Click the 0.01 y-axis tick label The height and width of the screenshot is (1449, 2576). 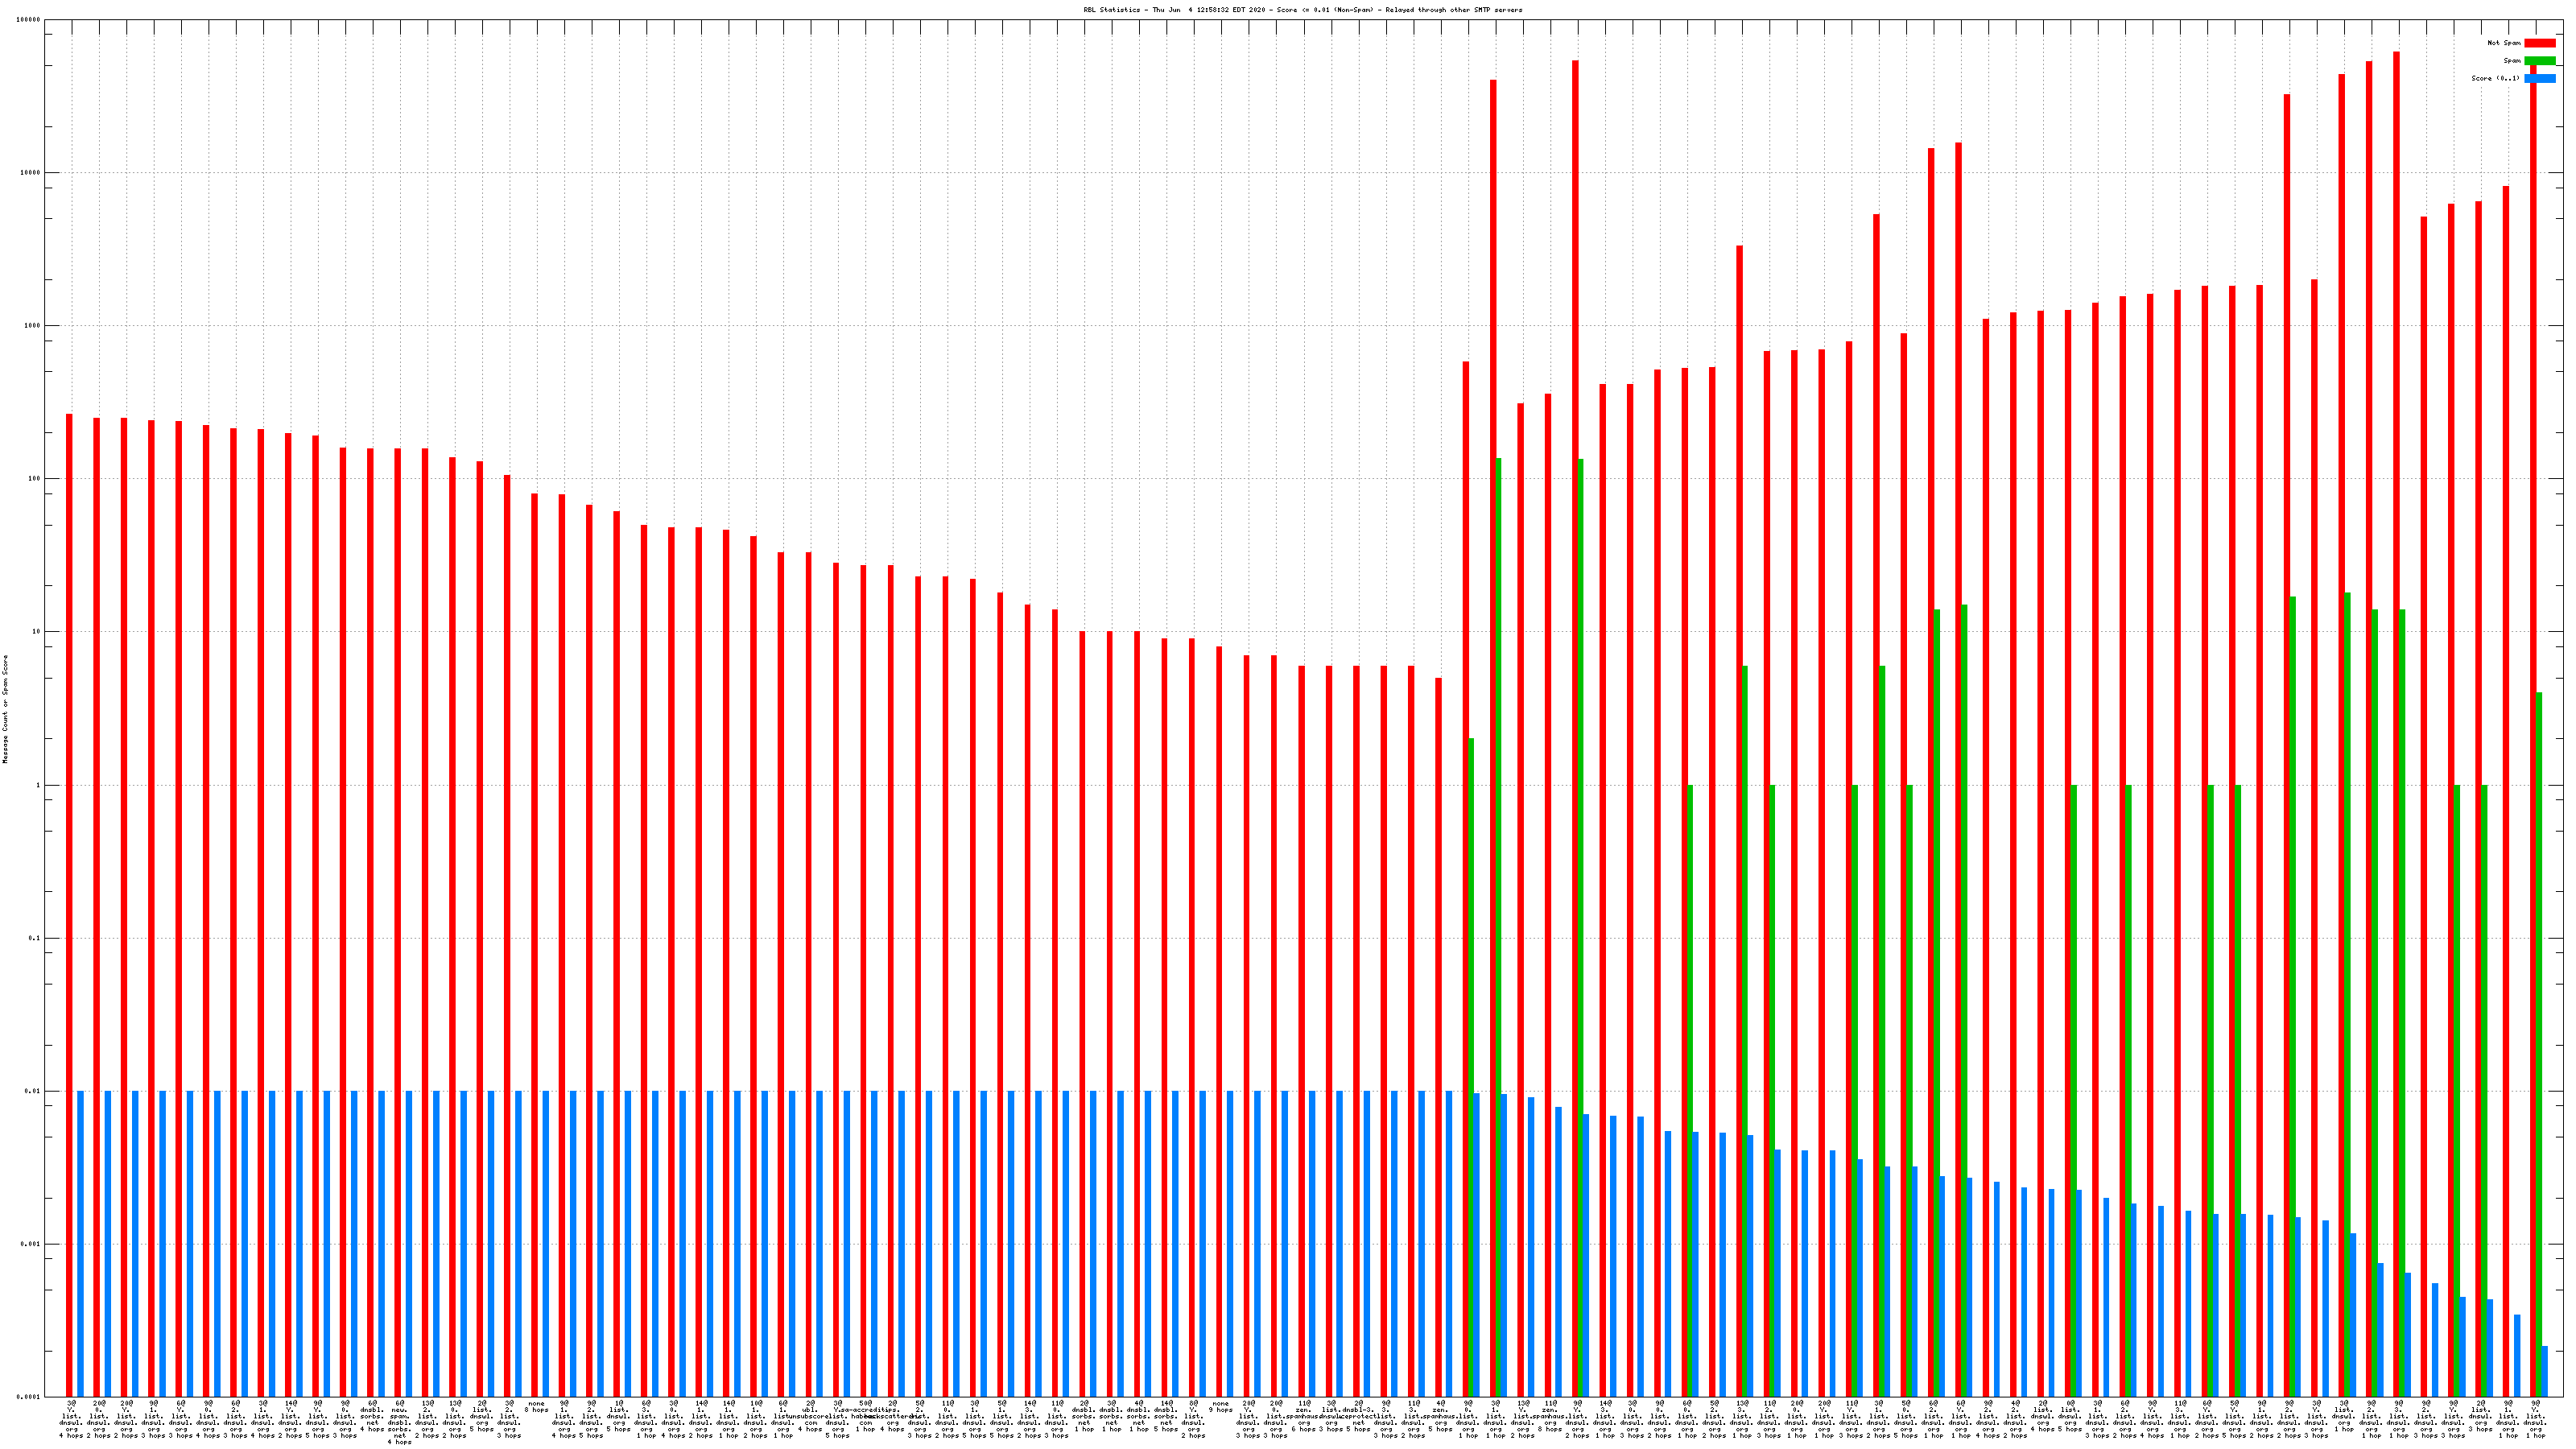coord(33,1092)
